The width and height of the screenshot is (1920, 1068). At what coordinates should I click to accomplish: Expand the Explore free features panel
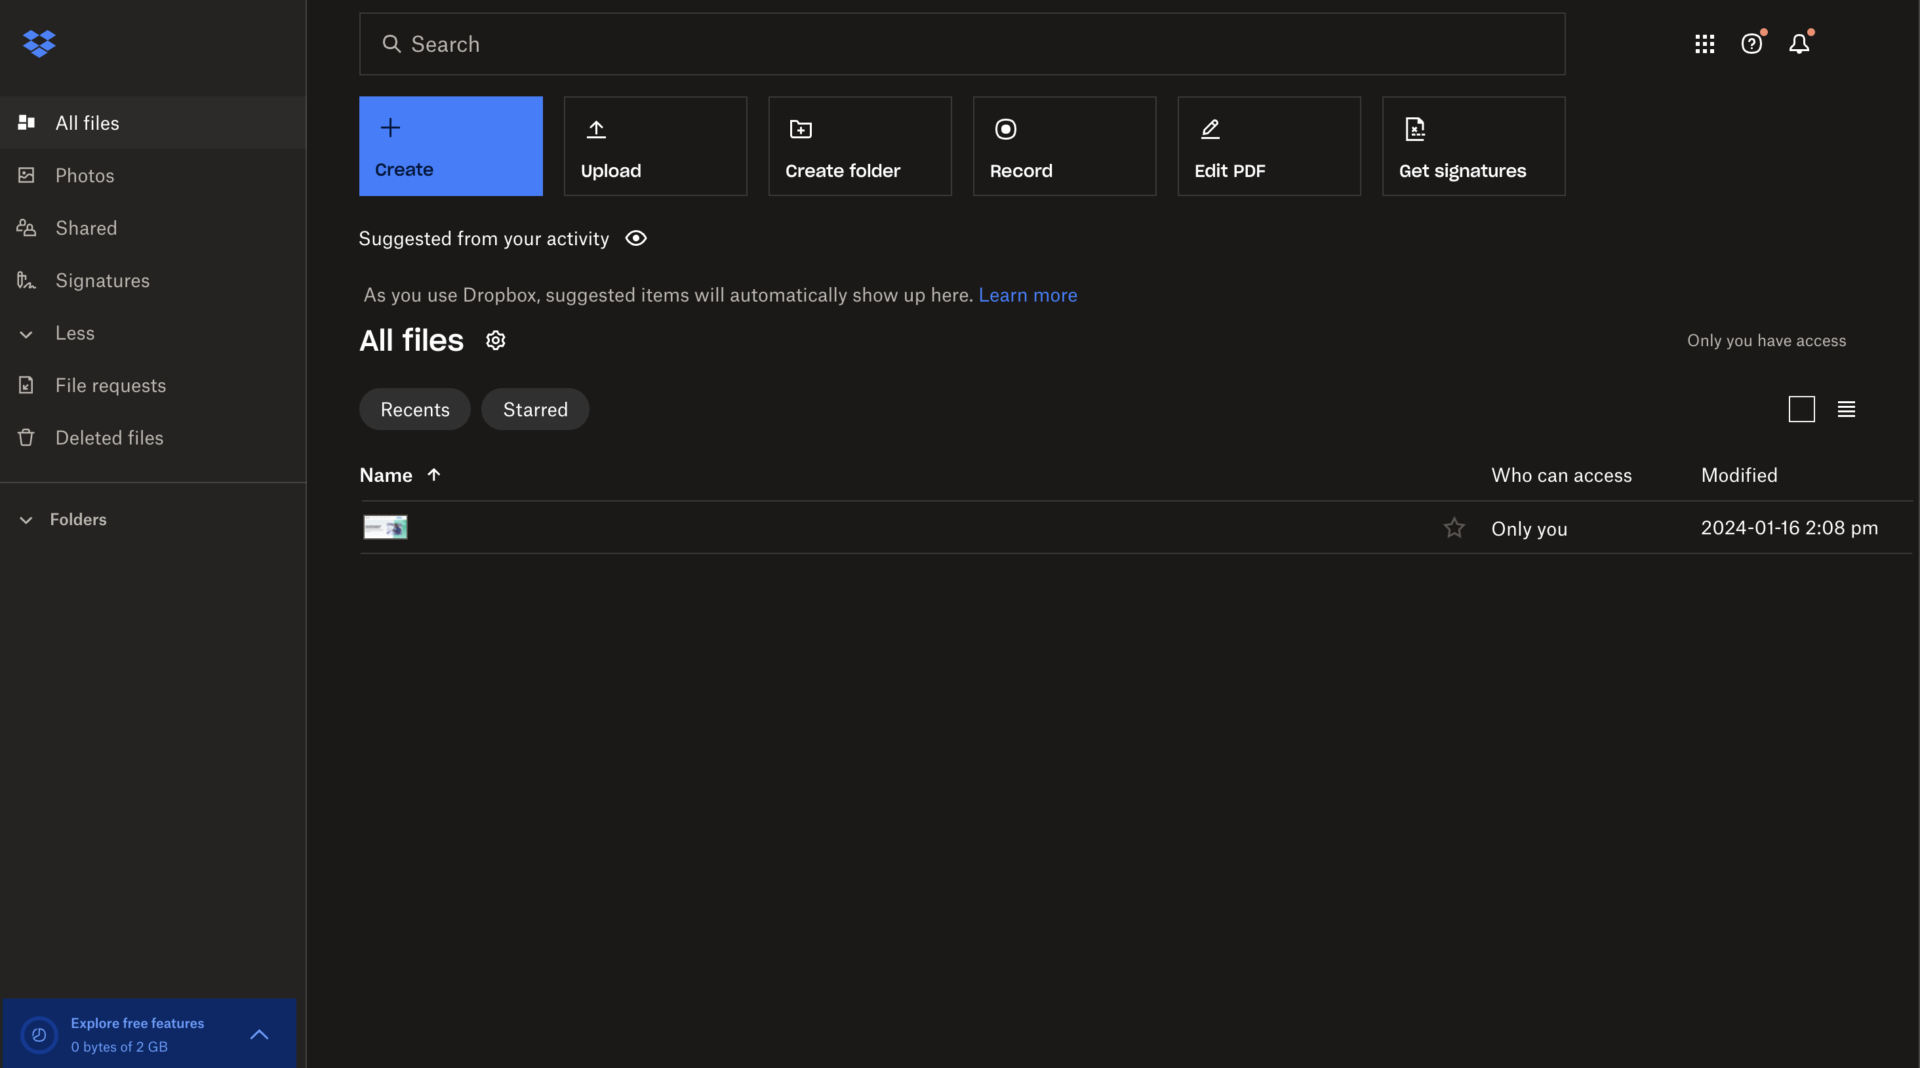pos(259,1034)
